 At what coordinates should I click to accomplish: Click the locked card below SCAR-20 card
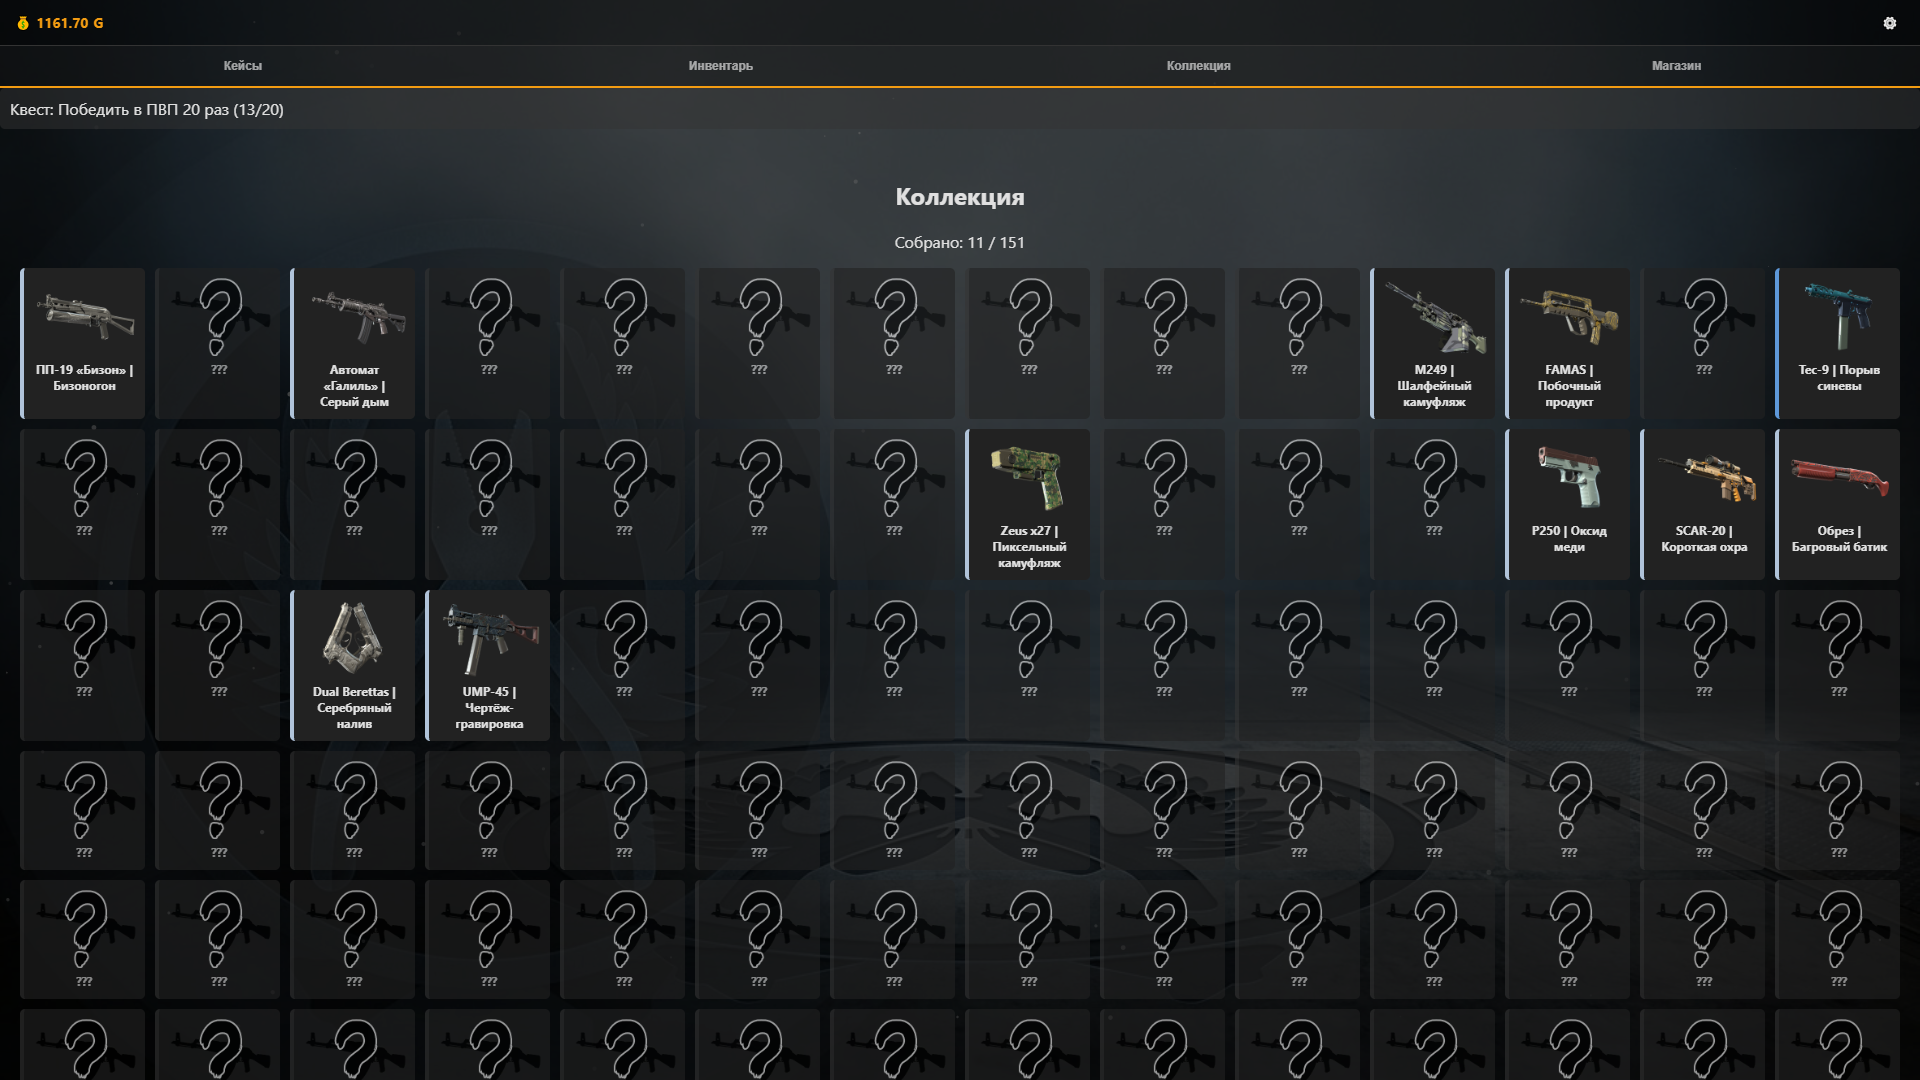click(x=1703, y=665)
